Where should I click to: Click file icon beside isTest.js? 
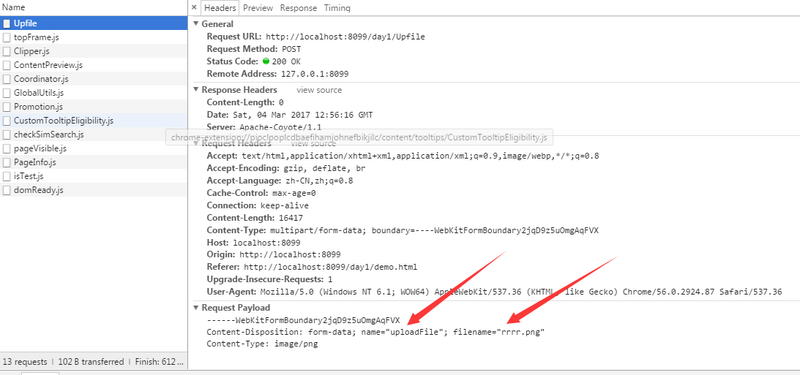click(x=7, y=176)
